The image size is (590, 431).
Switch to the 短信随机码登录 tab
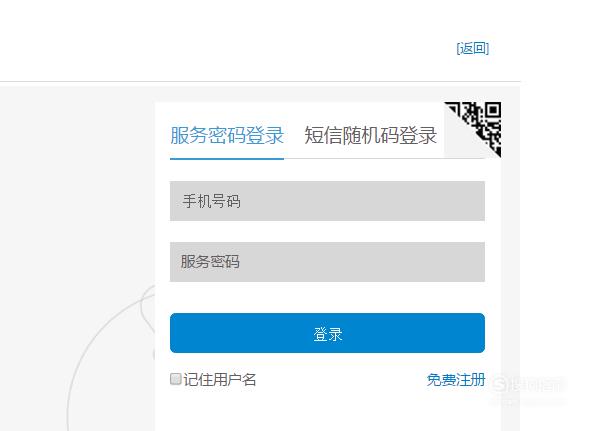coord(370,135)
